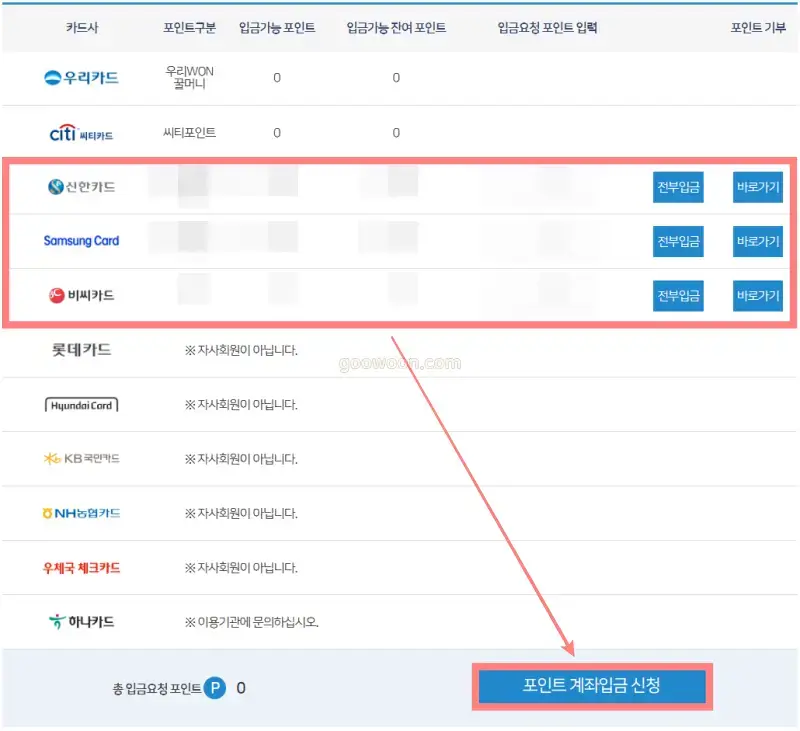This screenshot has width=800, height=731.
Task: Click the 카드사 column header
Action: (82, 28)
